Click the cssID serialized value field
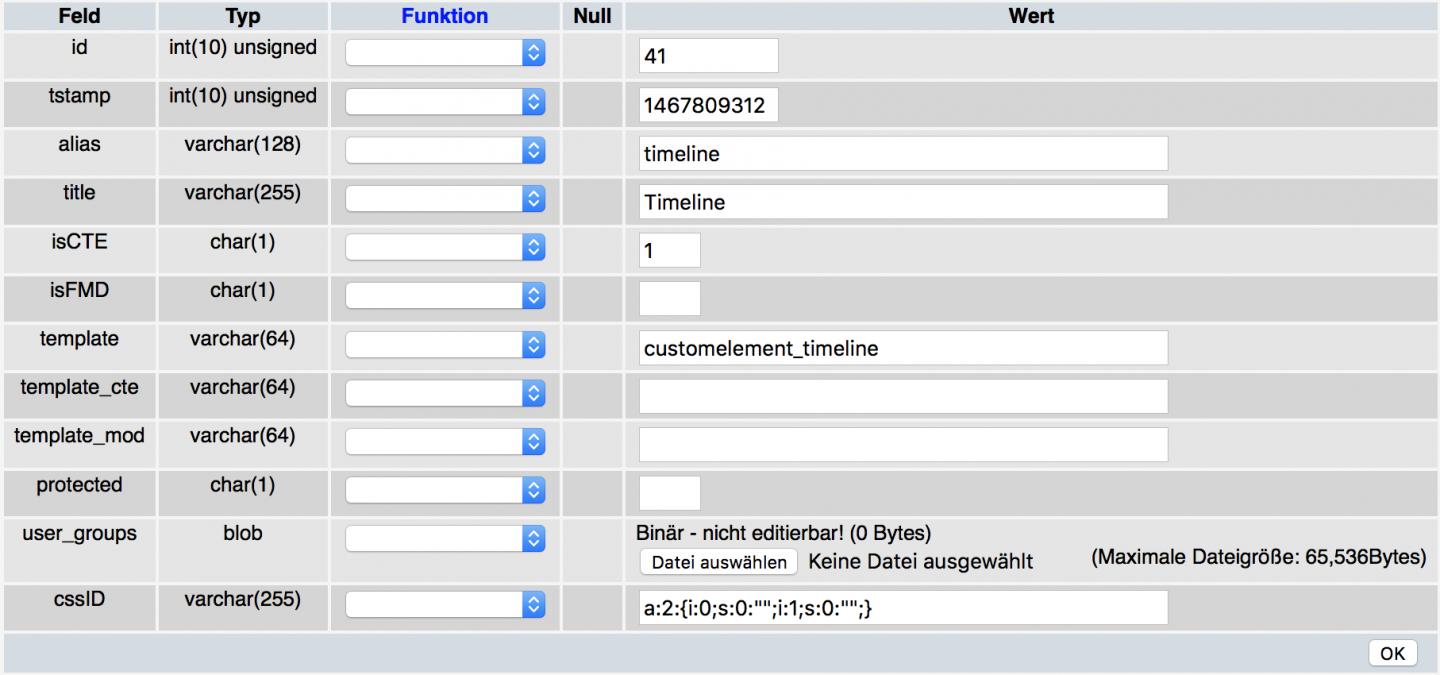 point(903,607)
